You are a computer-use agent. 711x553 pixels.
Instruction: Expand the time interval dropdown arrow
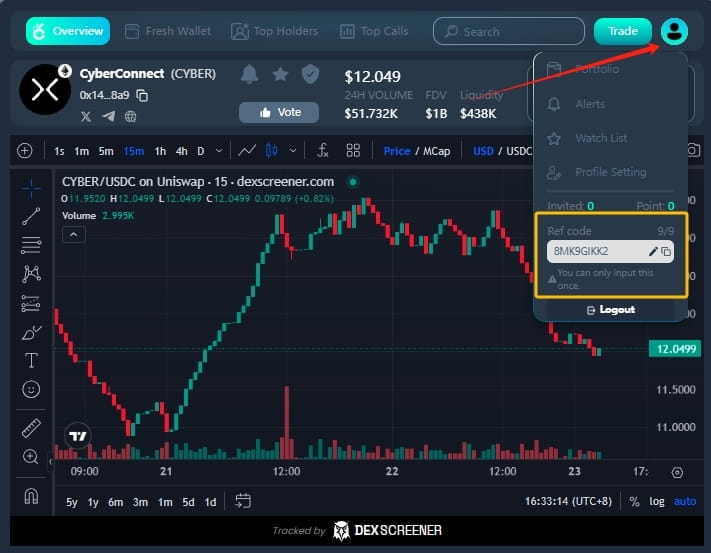[x=219, y=150]
